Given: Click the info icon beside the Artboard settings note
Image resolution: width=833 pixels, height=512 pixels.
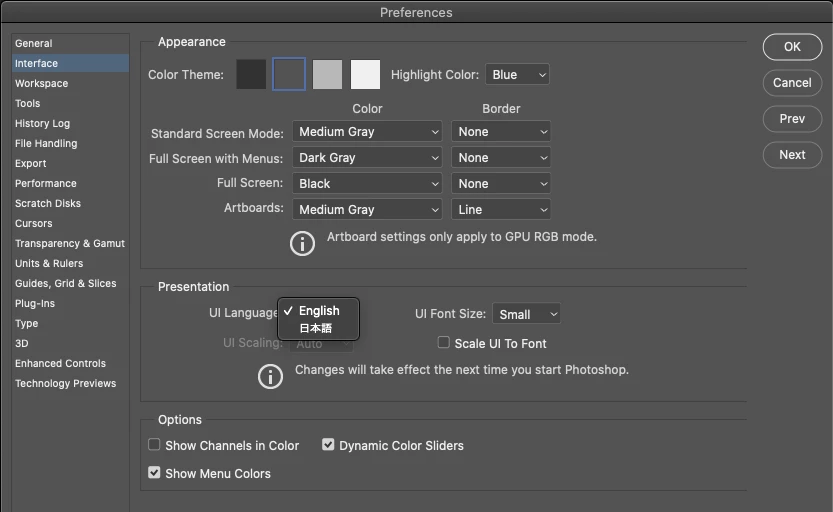Looking at the screenshot, I should [x=302, y=244].
